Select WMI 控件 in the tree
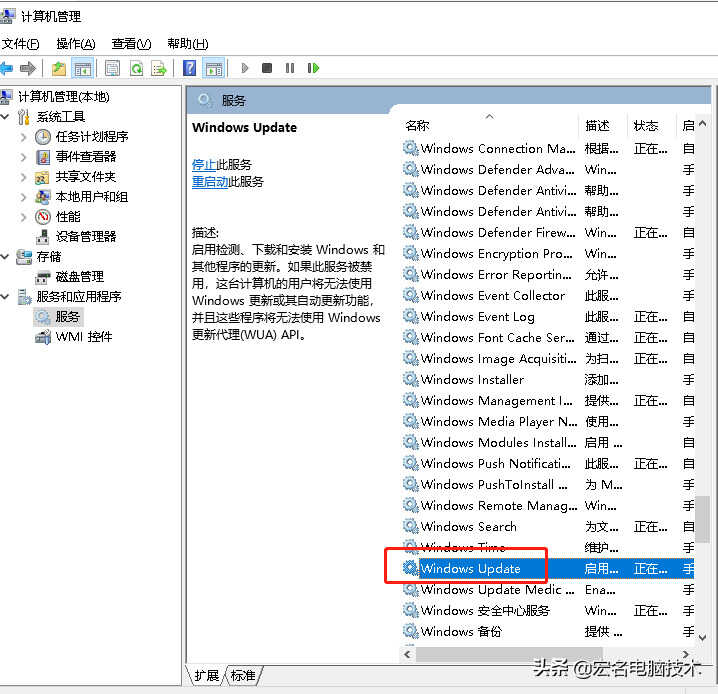Image resolution: width=718 pixels, height=694 pixels. coord(83,337)
